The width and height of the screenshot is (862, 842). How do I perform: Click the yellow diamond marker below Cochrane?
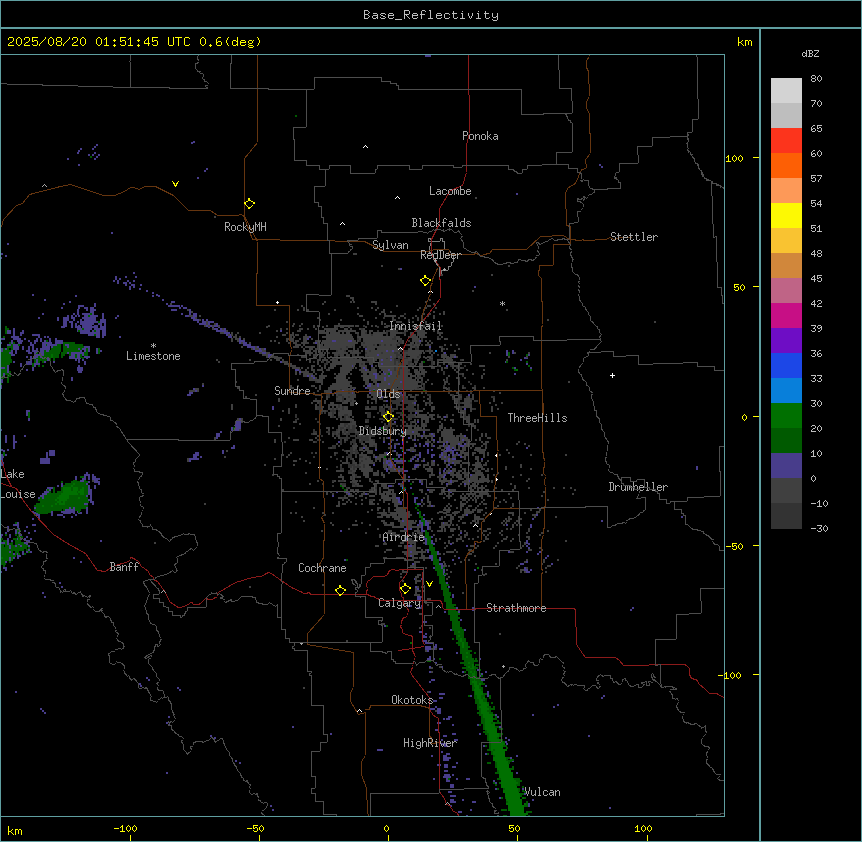click(340, 590)
